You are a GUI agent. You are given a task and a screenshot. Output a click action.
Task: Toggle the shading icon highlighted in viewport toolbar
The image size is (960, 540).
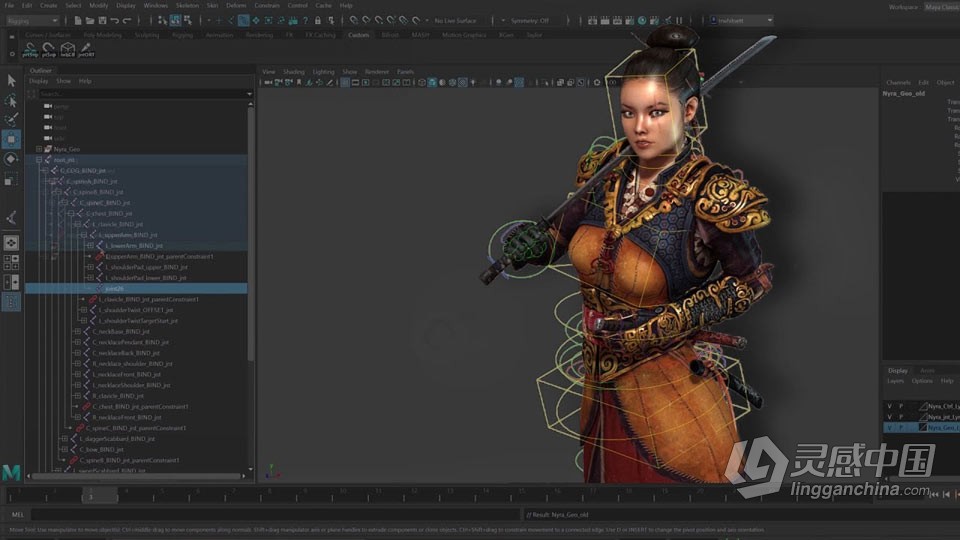point(432,83)
